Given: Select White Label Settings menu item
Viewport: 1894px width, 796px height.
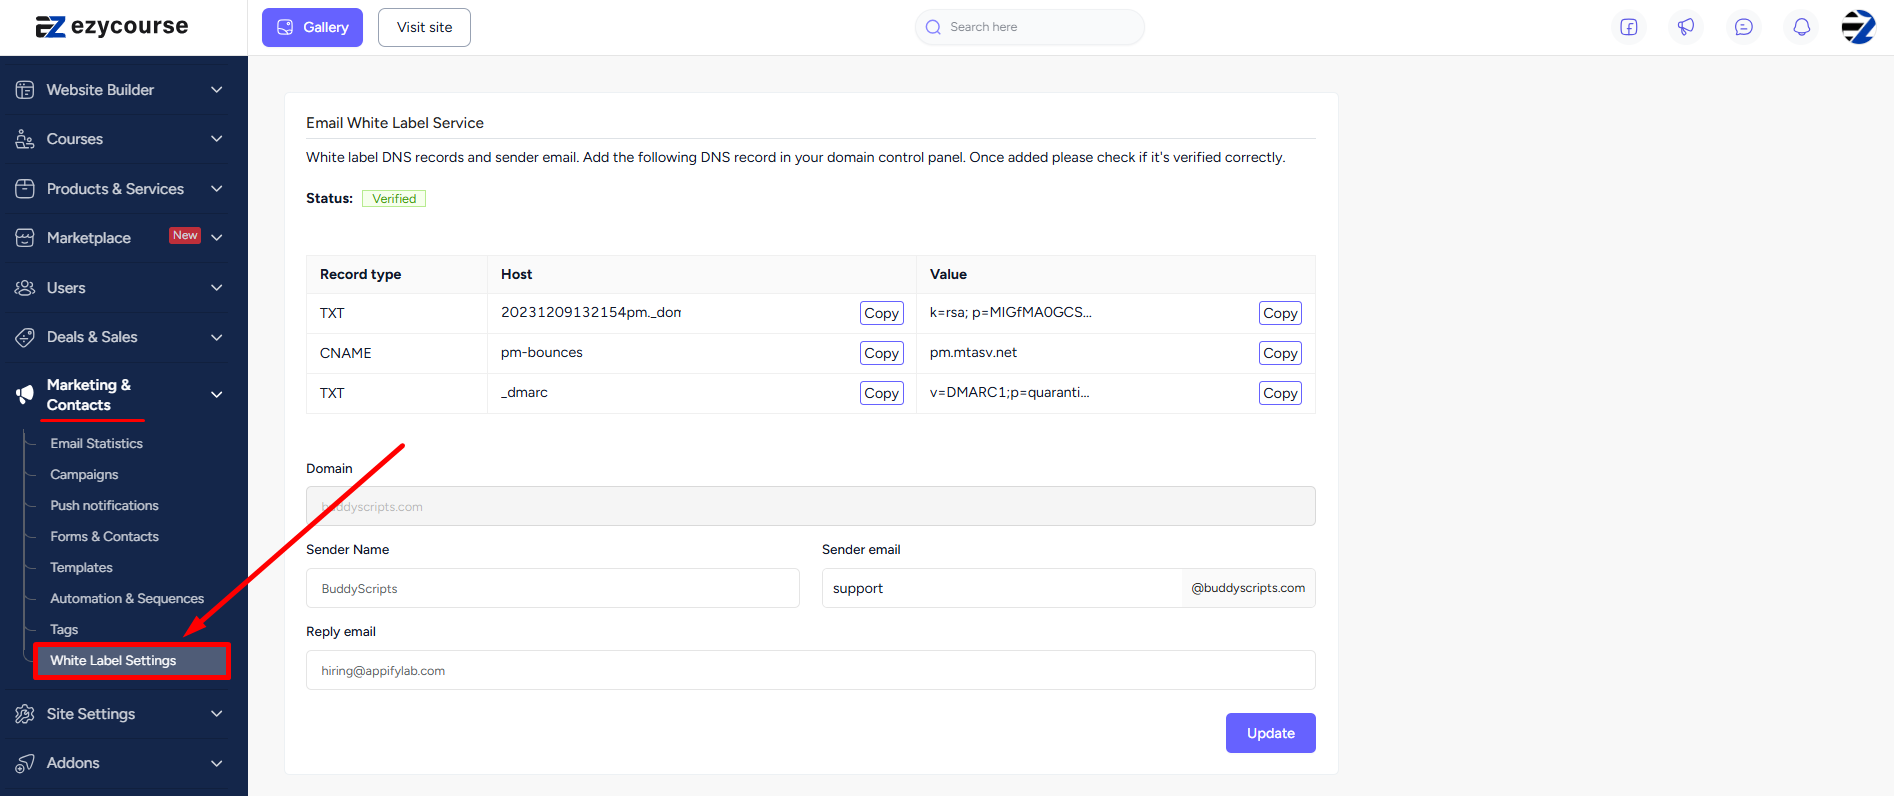Looking at the screenshot, I should pyautogui.click(x=131, y=661).
